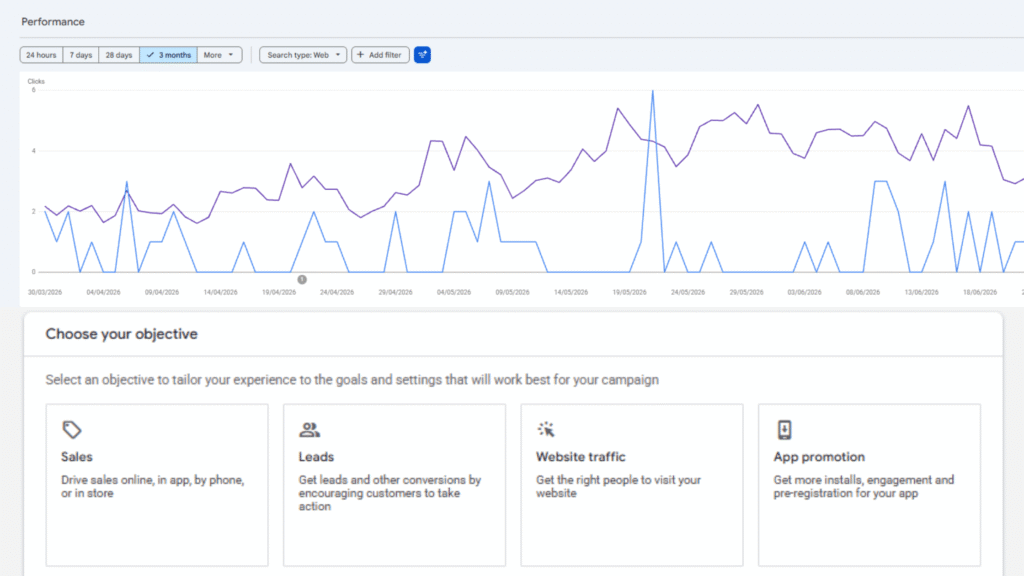Click the checkmark on 3 months
The image size is (1024, 576).
coord(150,55)
